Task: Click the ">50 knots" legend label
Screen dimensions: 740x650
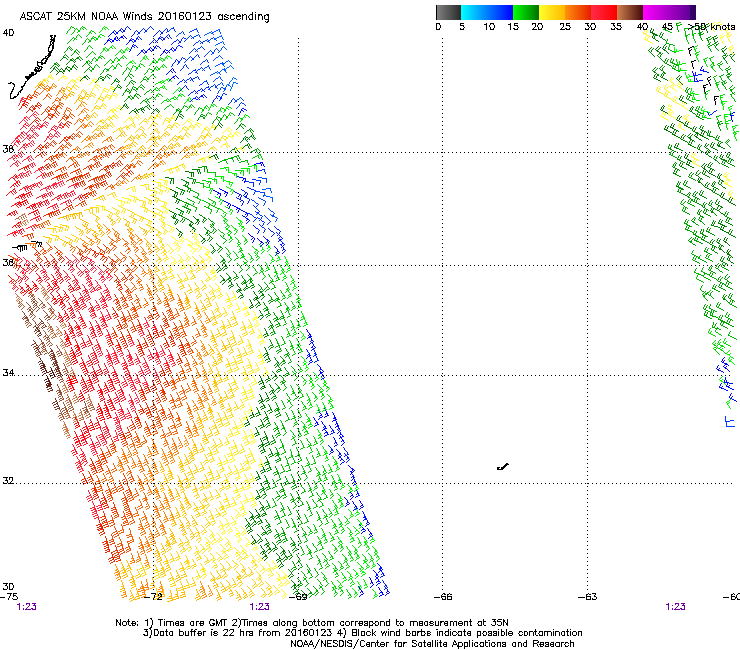Action: coord(711,27)
